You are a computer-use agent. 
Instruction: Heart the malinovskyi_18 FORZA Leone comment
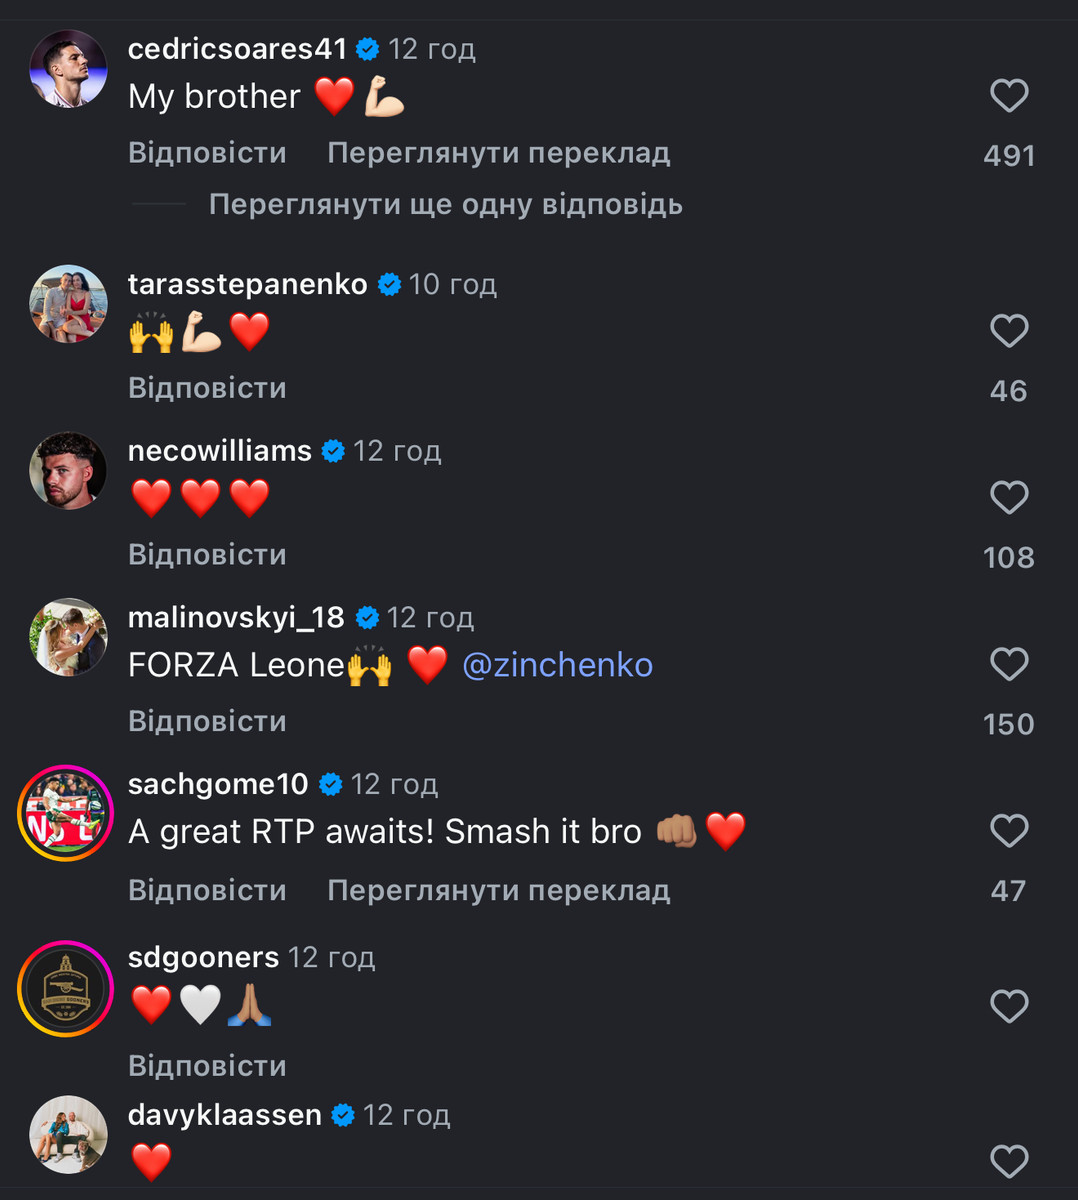[x=1009, y=665]
